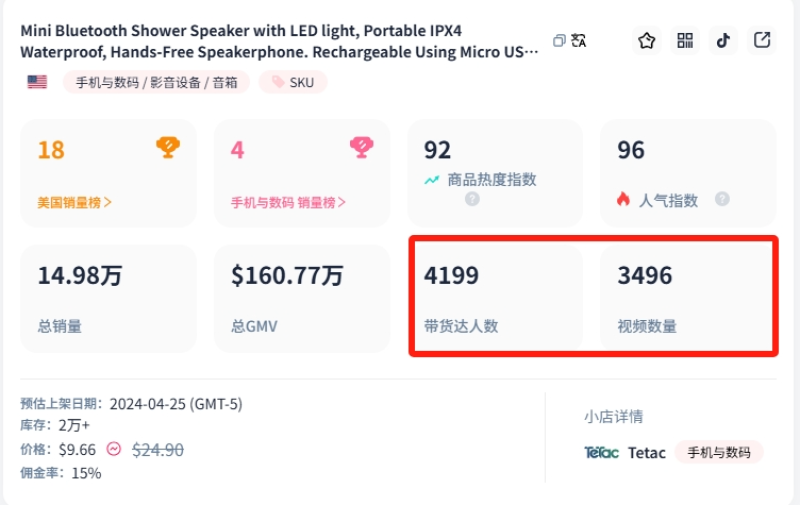Click the pink trophy icon
This screenshot has height=505, width=800.
pyautogui.click(x=361, y=148)
